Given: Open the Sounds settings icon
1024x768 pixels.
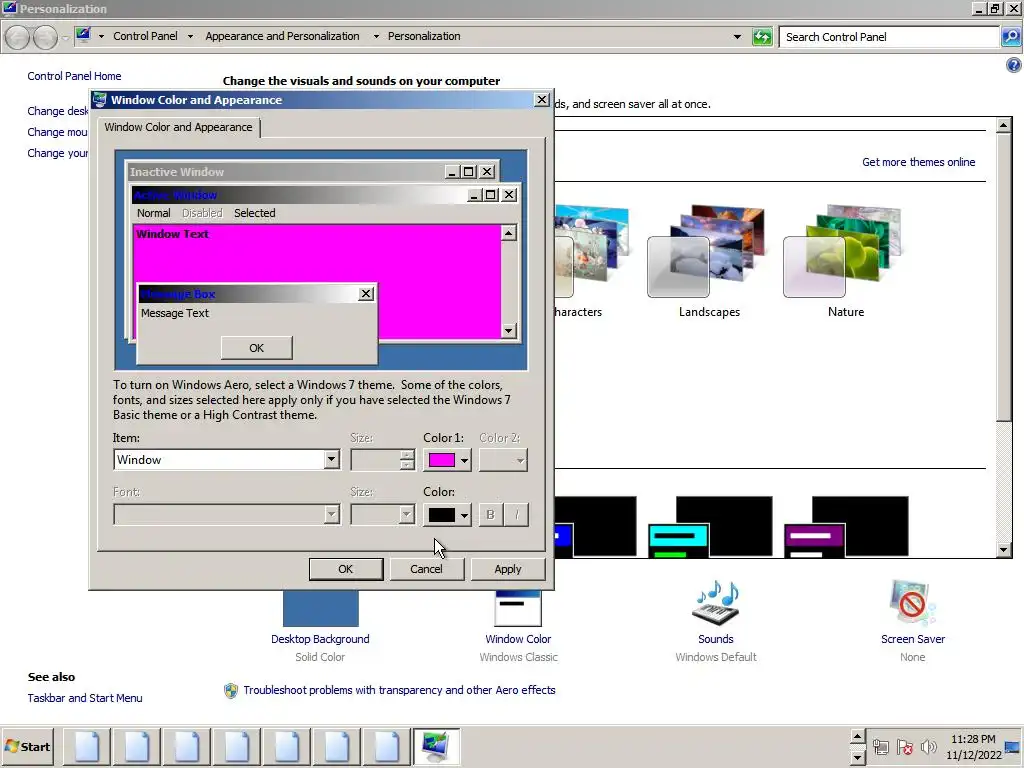Looking at the screenshot, I should (716, 602).
